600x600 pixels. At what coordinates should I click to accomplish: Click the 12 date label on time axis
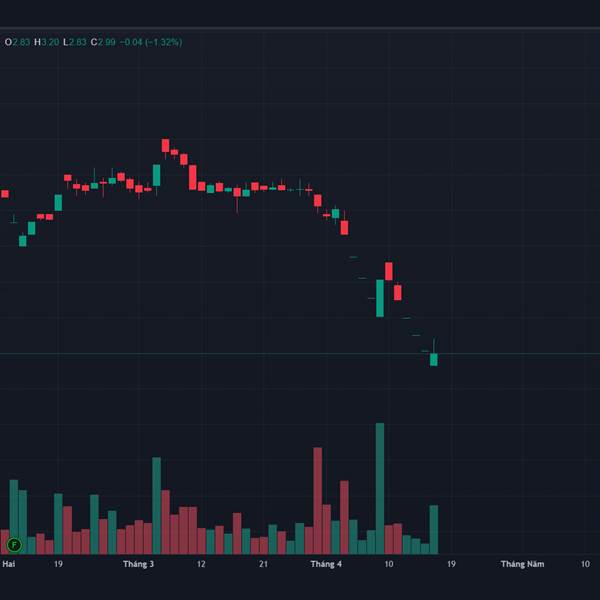(201, 564)
